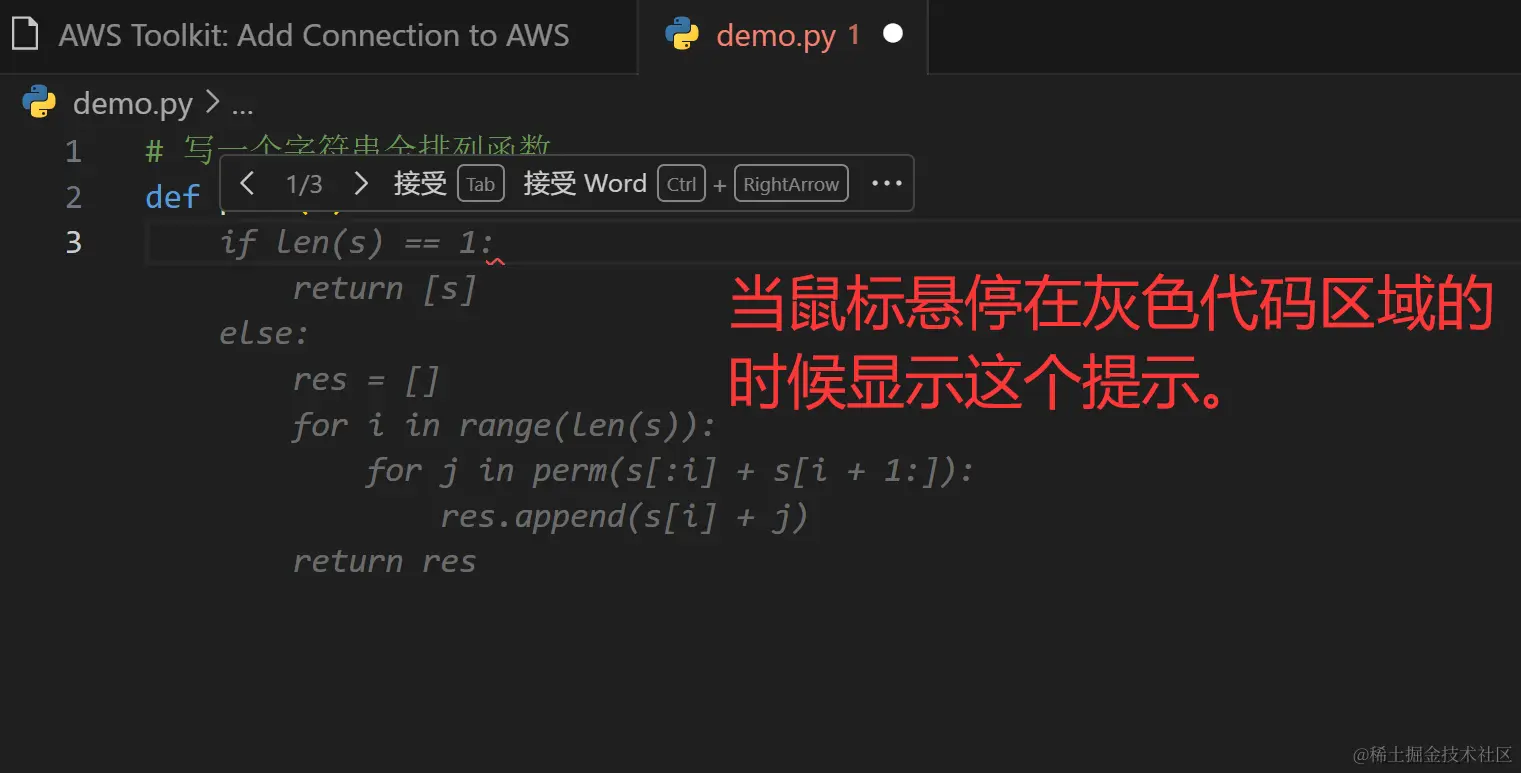Click the def keyword on line 2
This screenshot has width=1521, height=773.
point(173,197)
